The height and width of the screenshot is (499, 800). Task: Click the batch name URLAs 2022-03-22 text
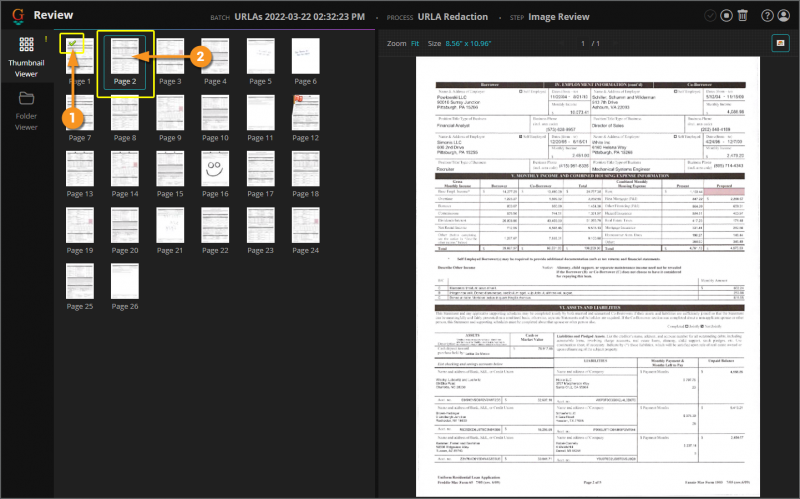(299, 17)
